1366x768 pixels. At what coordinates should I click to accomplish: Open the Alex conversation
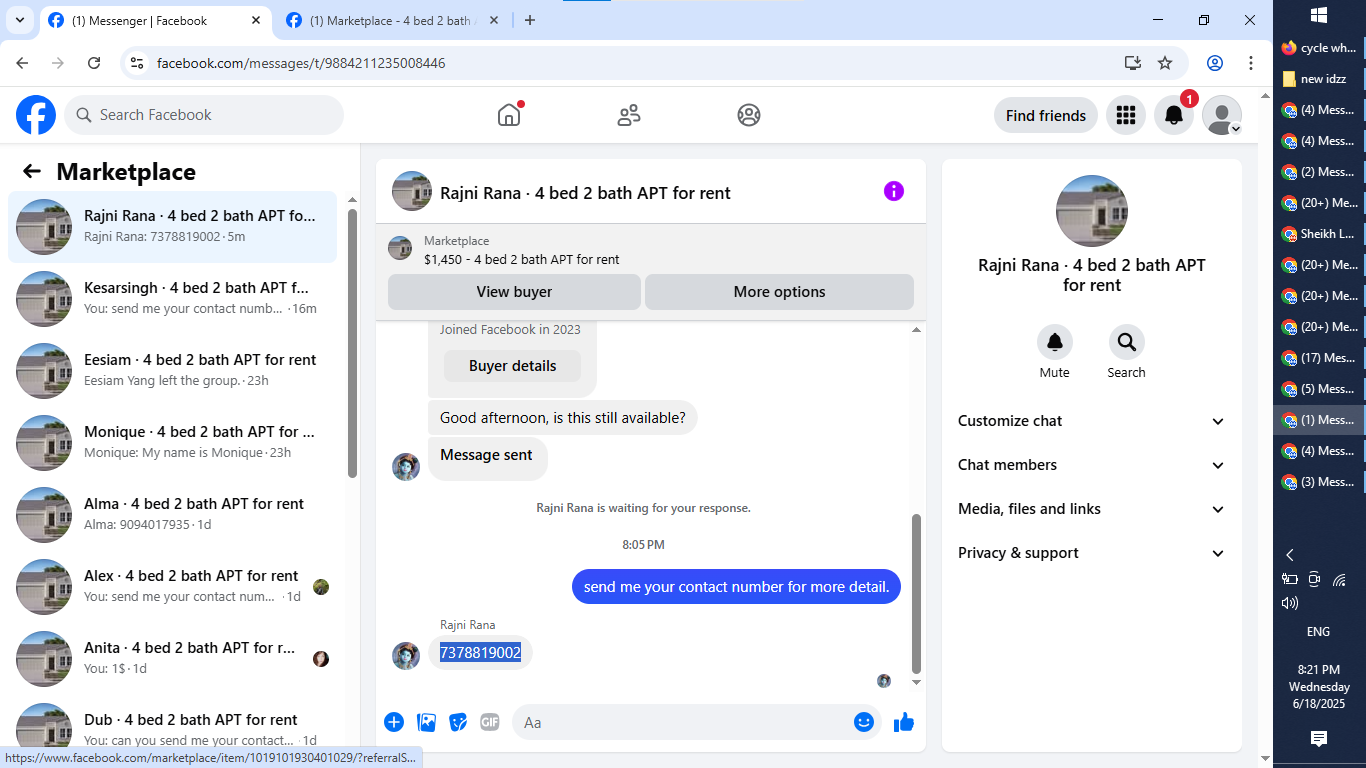point(173,587)
